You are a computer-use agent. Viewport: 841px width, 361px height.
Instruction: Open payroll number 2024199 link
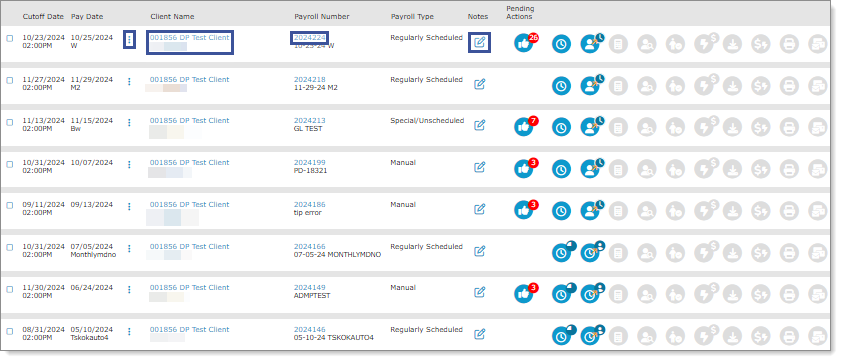tap(309, 163)
